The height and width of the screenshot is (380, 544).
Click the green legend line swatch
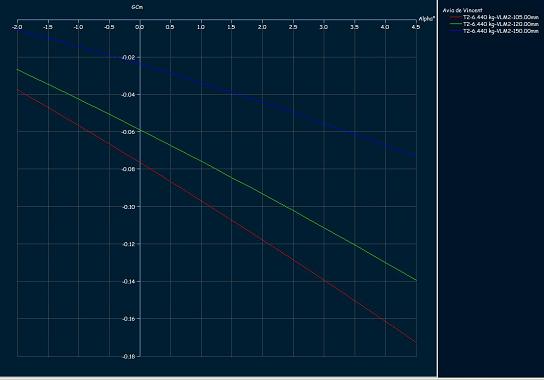(x=455, y=24)
